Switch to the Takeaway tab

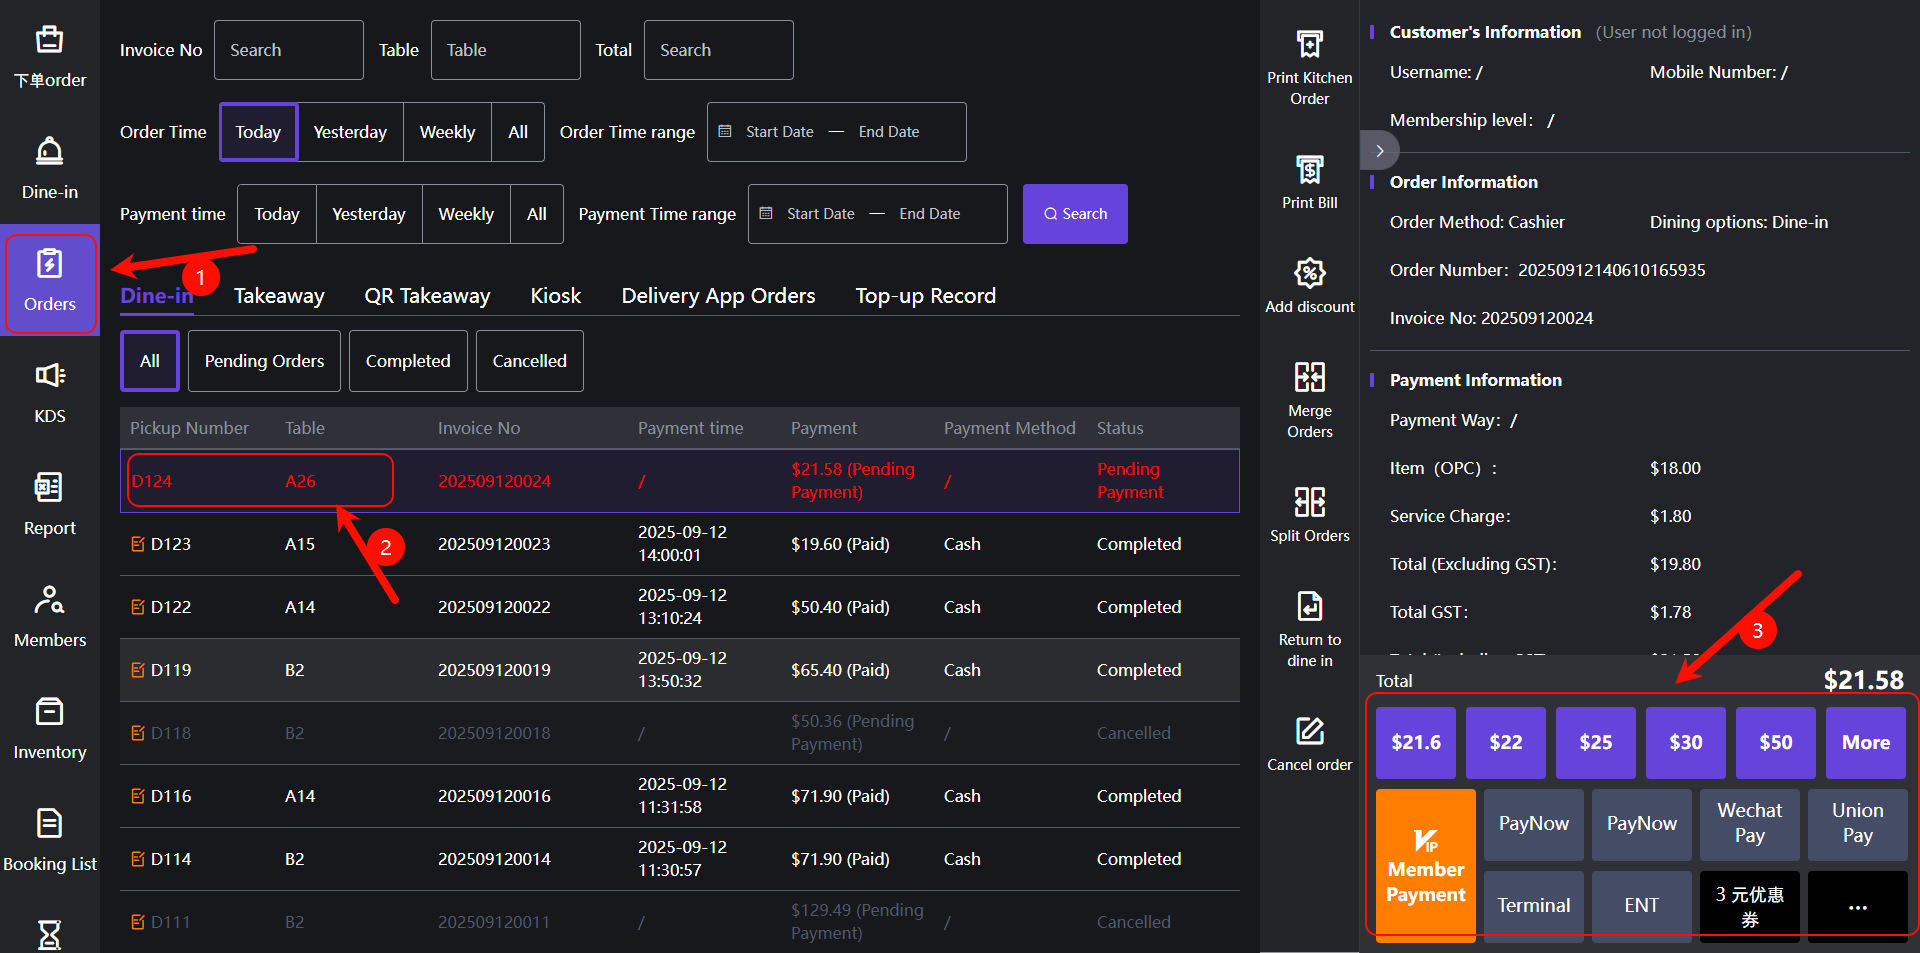[279, 296]
